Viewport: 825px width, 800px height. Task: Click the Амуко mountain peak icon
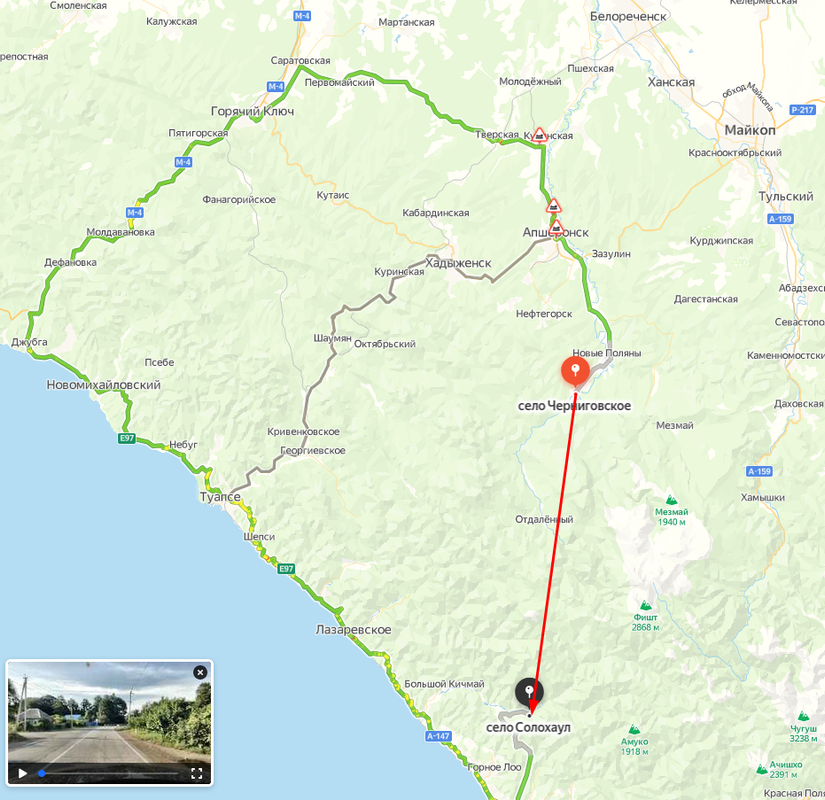click(635, 729)
